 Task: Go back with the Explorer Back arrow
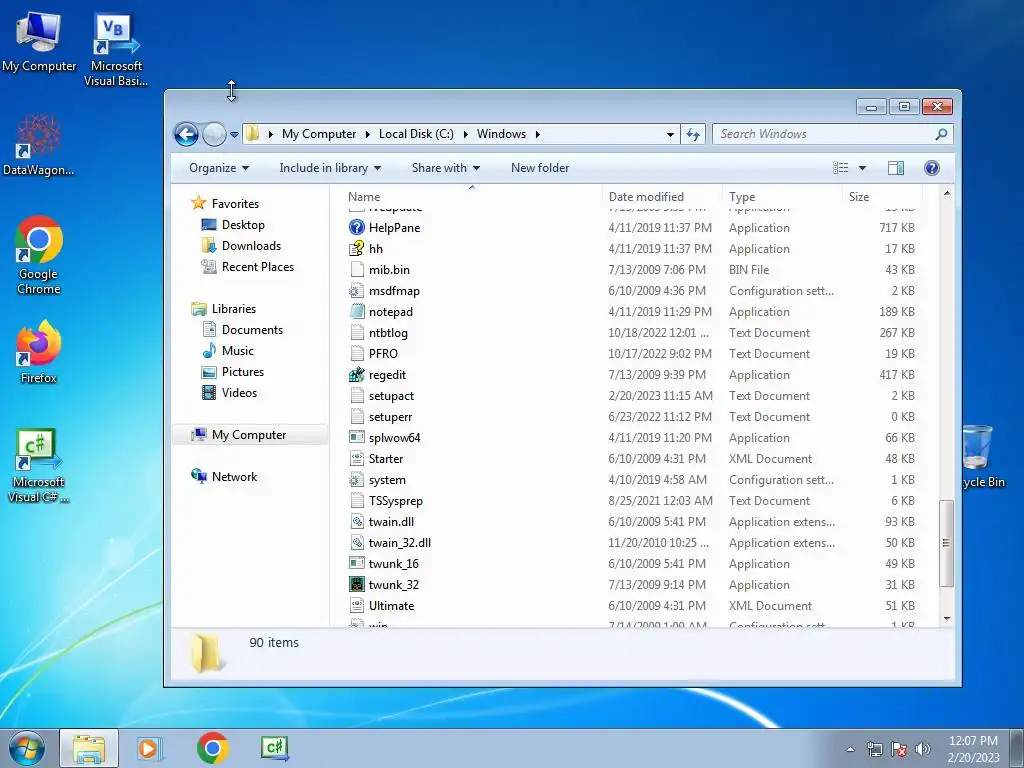point(187,135)
